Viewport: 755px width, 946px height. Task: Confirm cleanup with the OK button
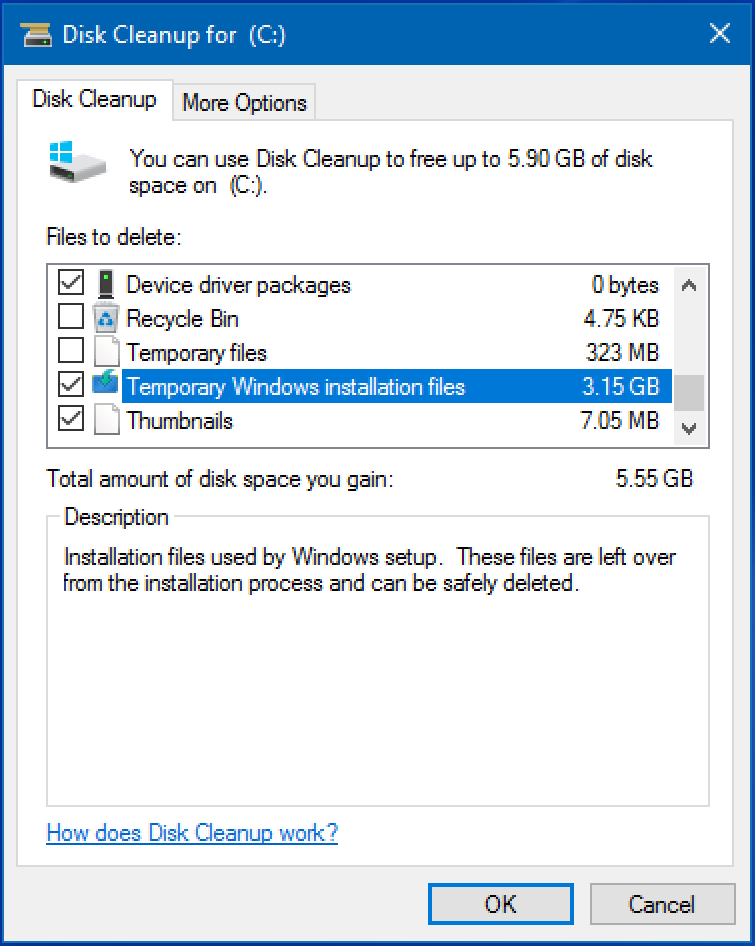coord(500,904)
